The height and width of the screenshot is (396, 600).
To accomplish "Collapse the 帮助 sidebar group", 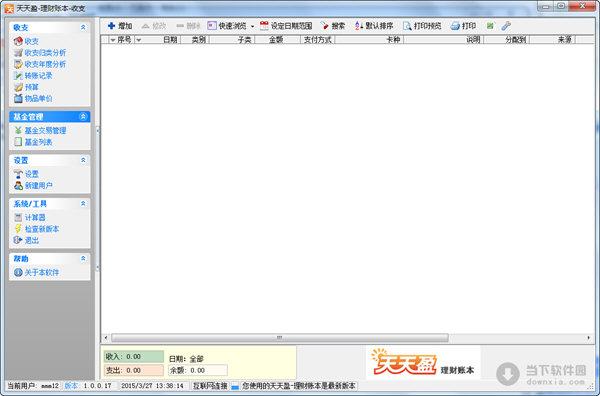I will click(83, 259).
